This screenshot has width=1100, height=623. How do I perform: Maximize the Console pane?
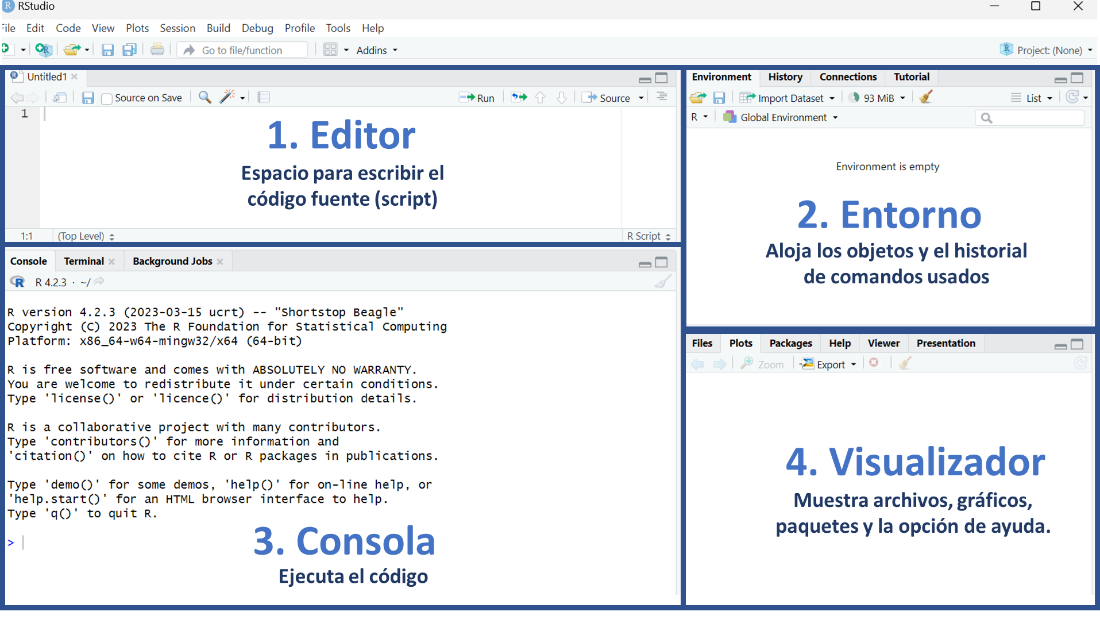click(662, 262)
